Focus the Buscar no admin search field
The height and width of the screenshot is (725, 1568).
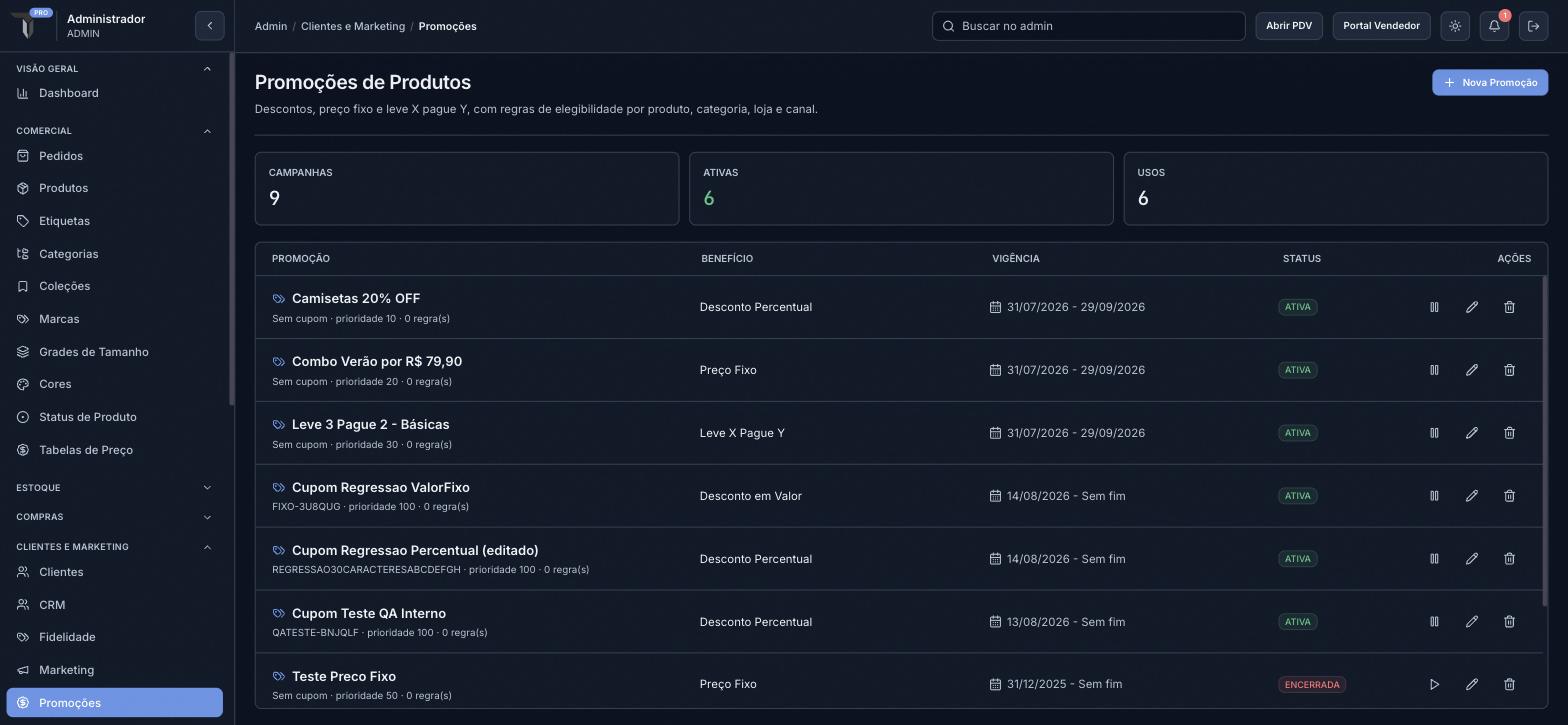coord(1089,26)
